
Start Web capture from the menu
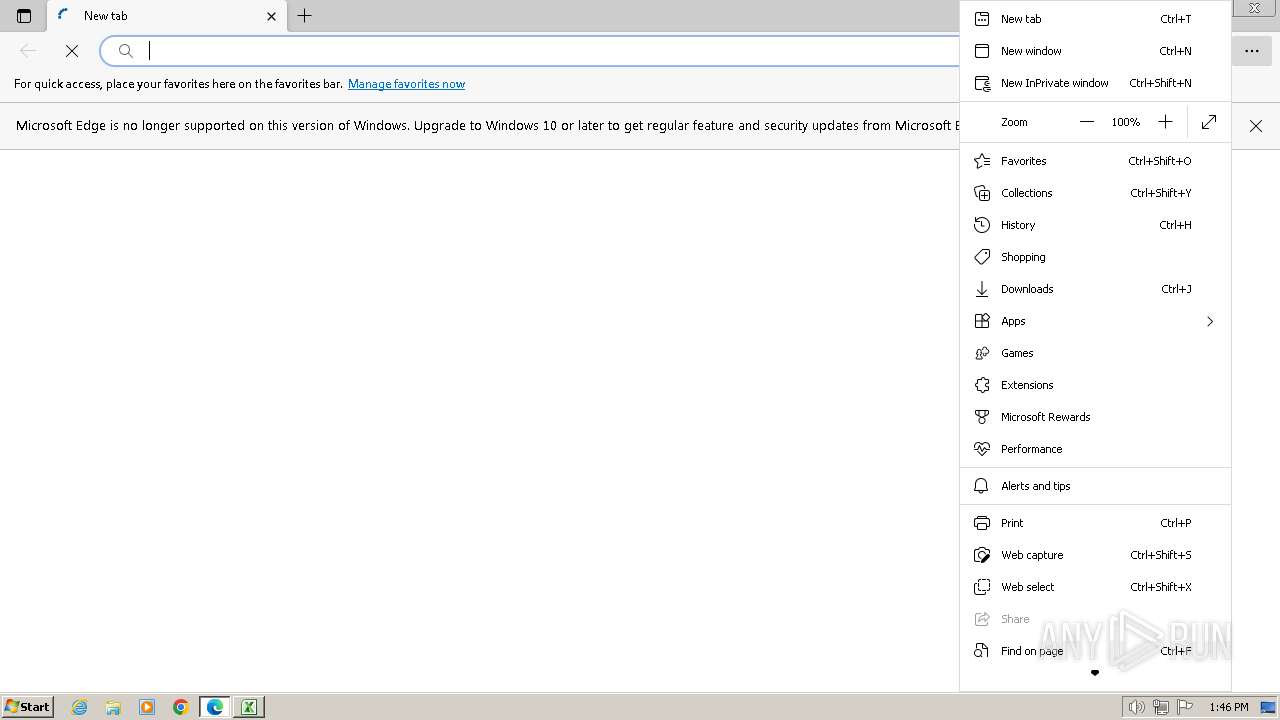(x=1095, y=555)
